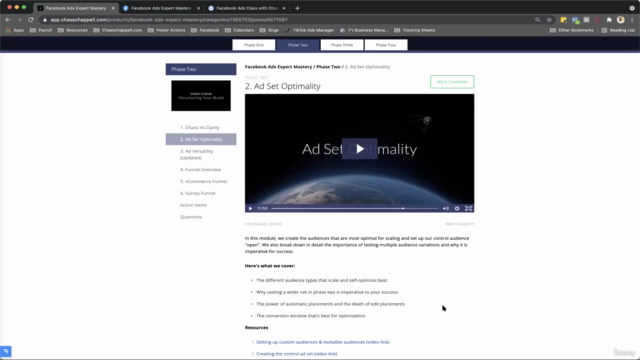This screenshot has width=640, height=360.
Task: Close the first Facebook Ads Expert Mastery tab
Action: pos(113,8)
